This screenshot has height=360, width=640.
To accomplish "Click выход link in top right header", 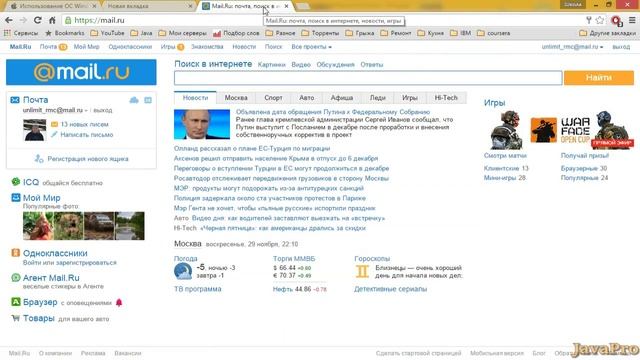I will (x=621, y=47).
